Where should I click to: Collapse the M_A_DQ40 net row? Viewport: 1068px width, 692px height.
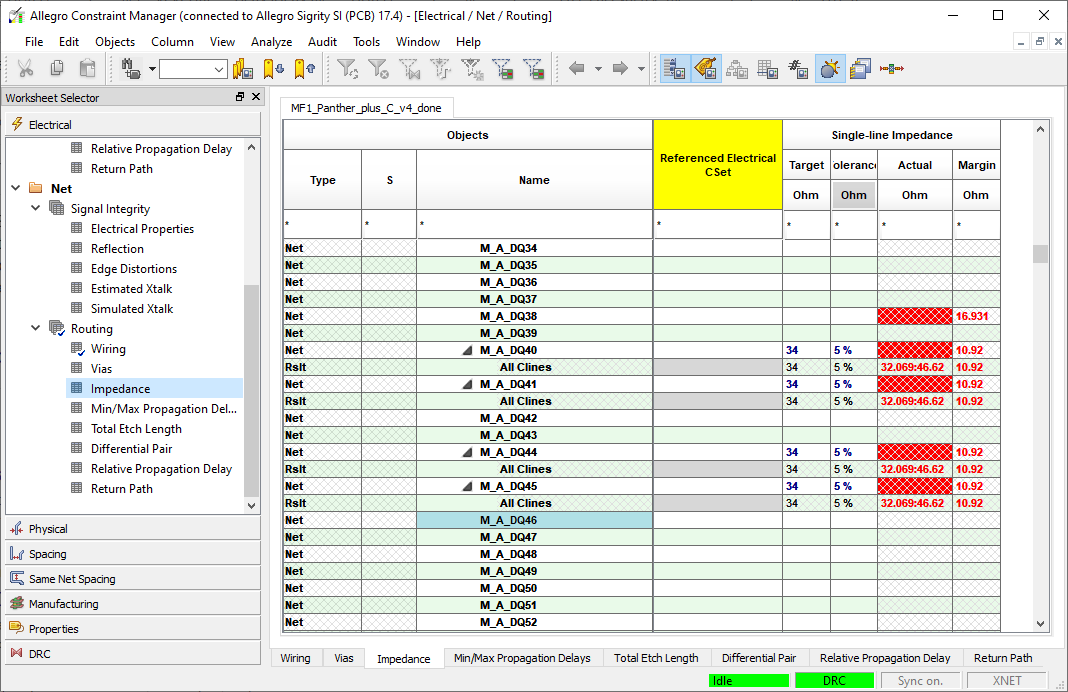click(x=468, y=351)
